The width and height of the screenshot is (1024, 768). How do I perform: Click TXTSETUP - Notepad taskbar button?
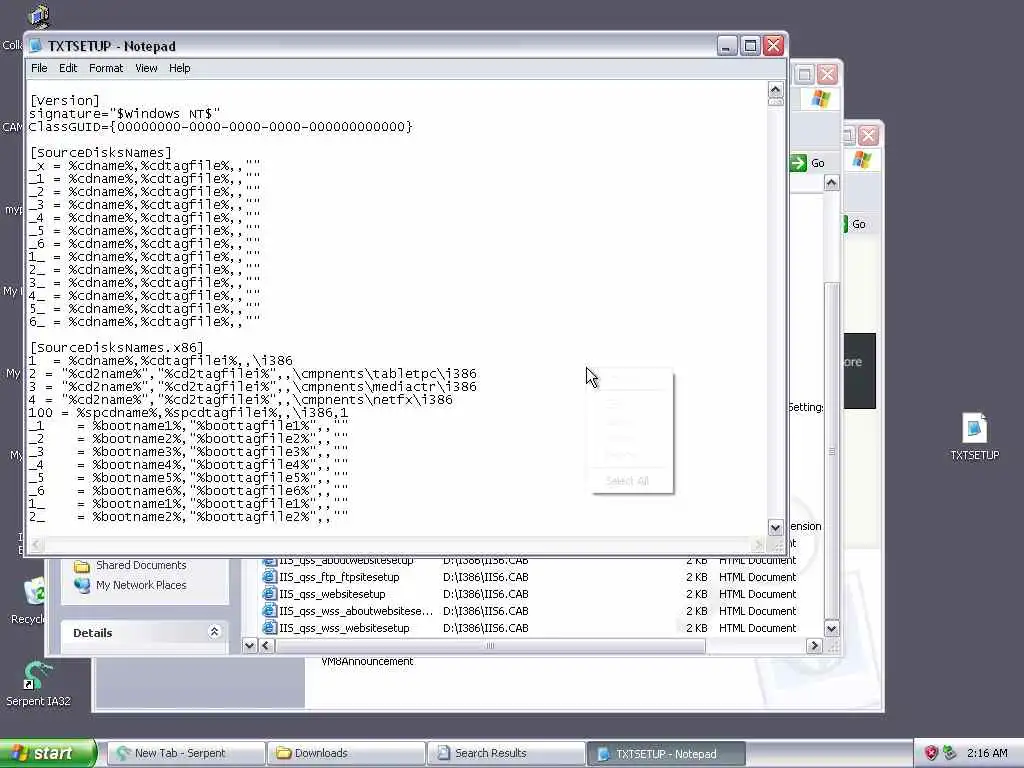tap(666, 753)
